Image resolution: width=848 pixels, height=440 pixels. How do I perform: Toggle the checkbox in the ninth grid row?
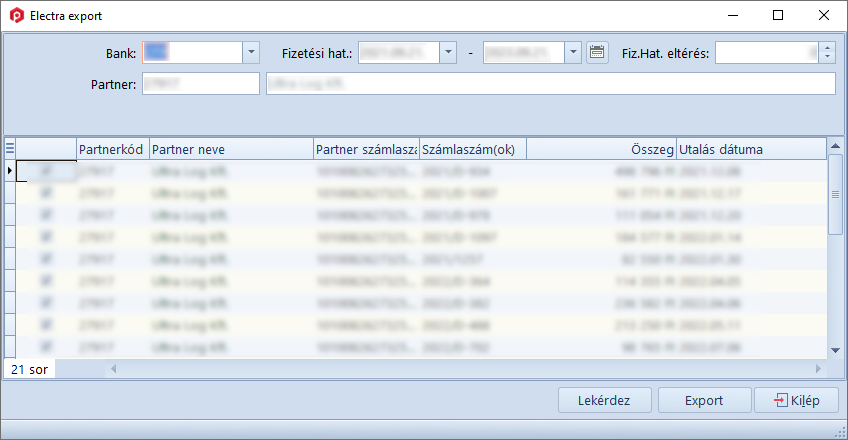(x=47, y=346)
